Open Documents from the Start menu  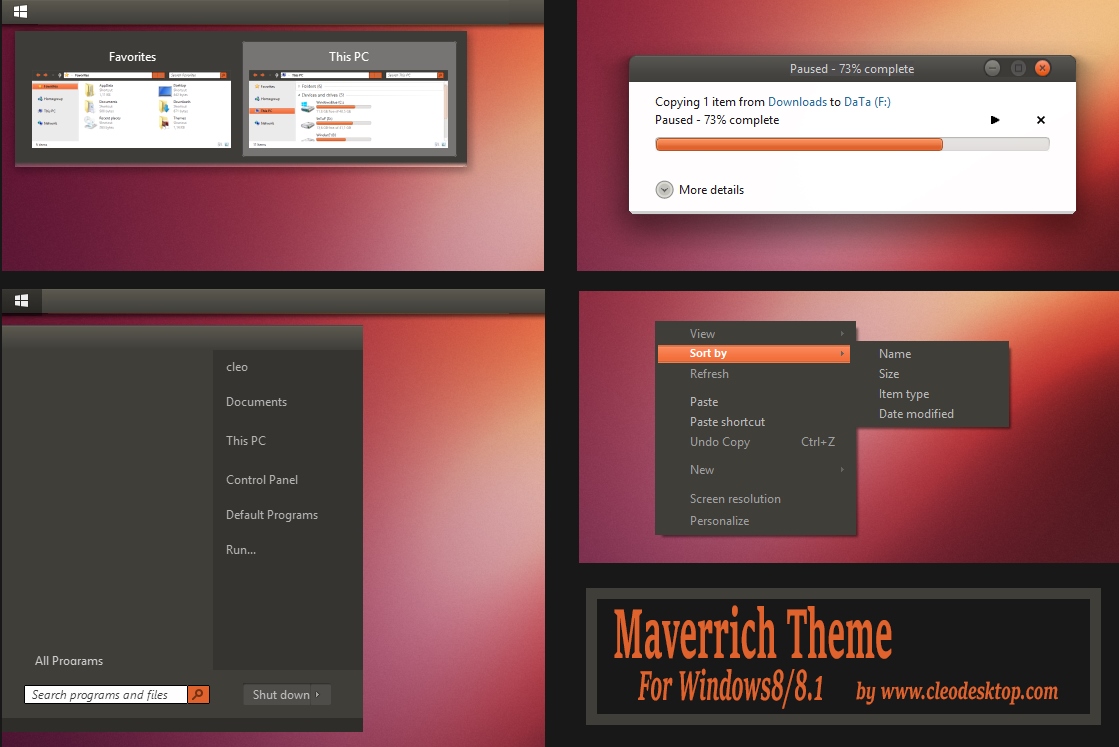pos(256,402)
